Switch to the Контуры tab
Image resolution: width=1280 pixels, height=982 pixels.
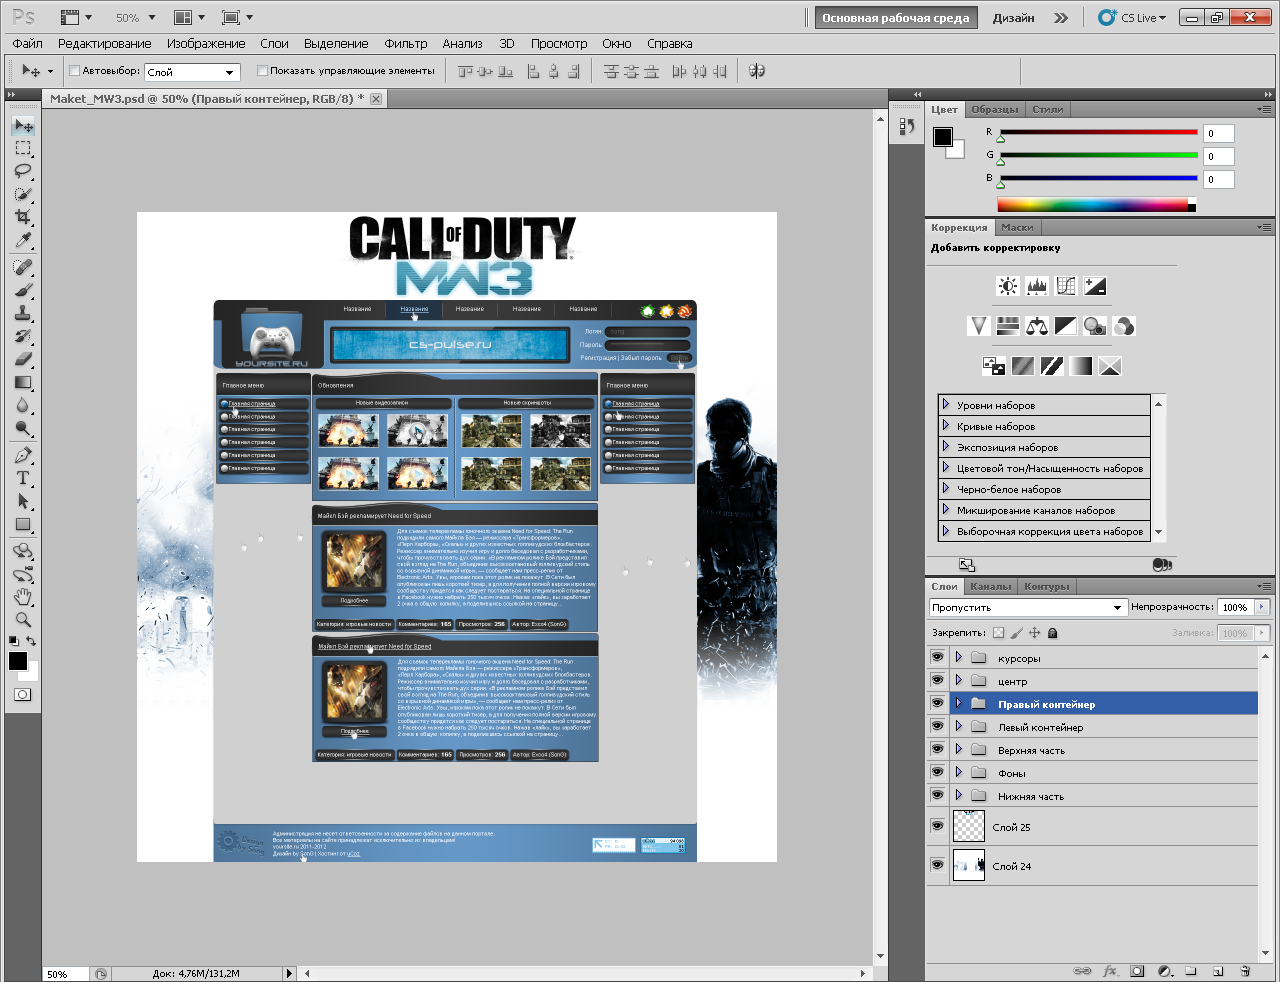click(x=1047, y=587)
